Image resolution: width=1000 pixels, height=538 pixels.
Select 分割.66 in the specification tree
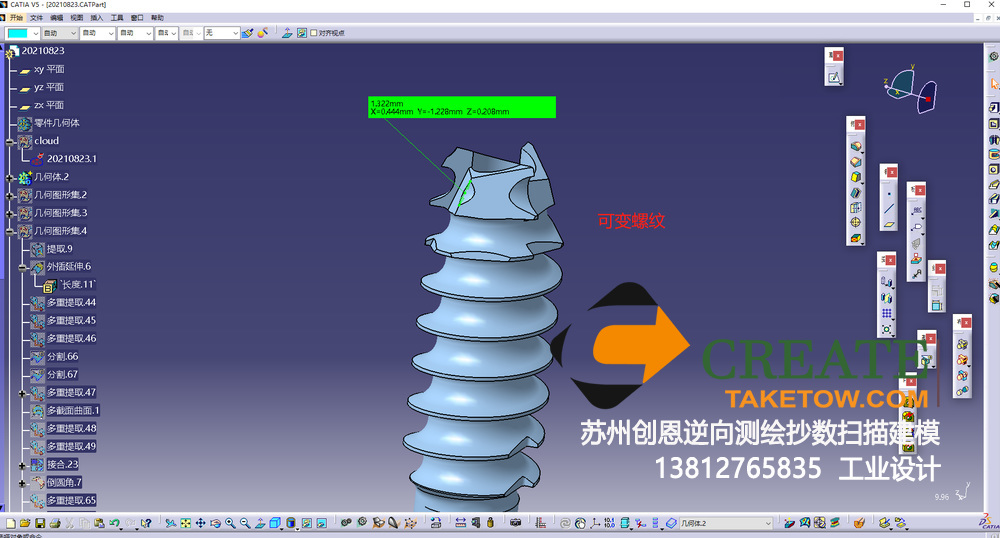pyautogui.click(x=62, y=357)
